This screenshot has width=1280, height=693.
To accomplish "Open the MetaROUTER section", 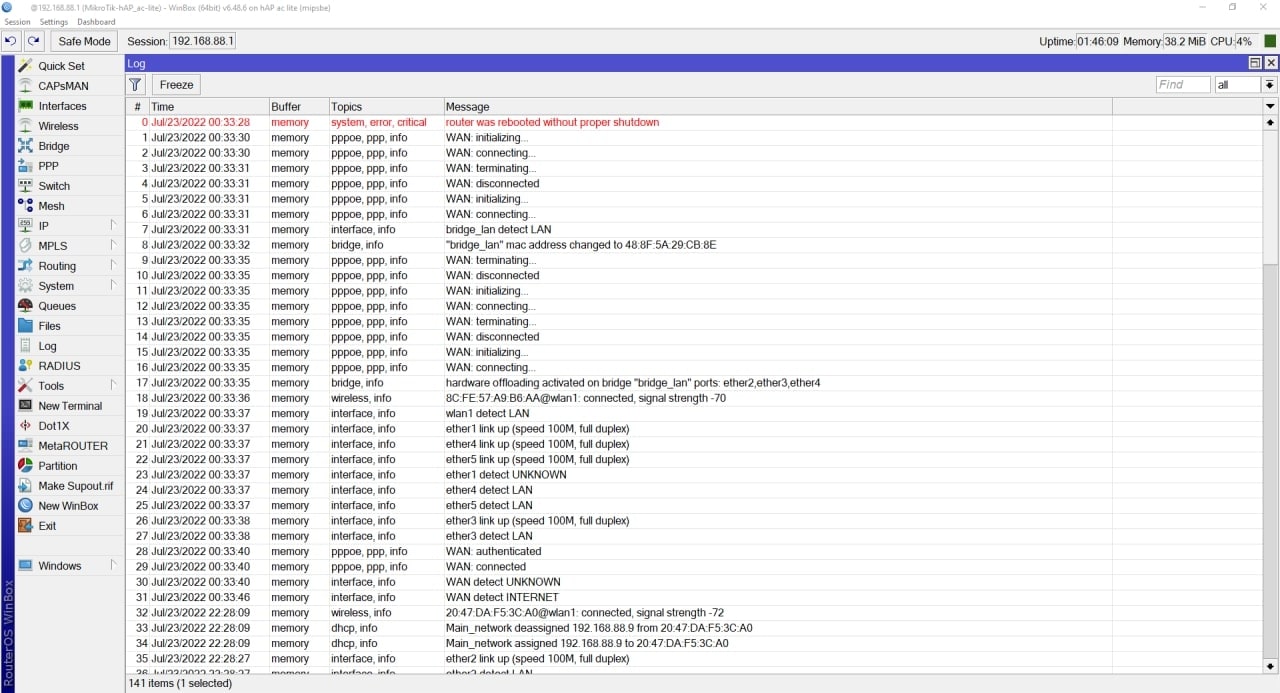I will (x=73, y=446).
